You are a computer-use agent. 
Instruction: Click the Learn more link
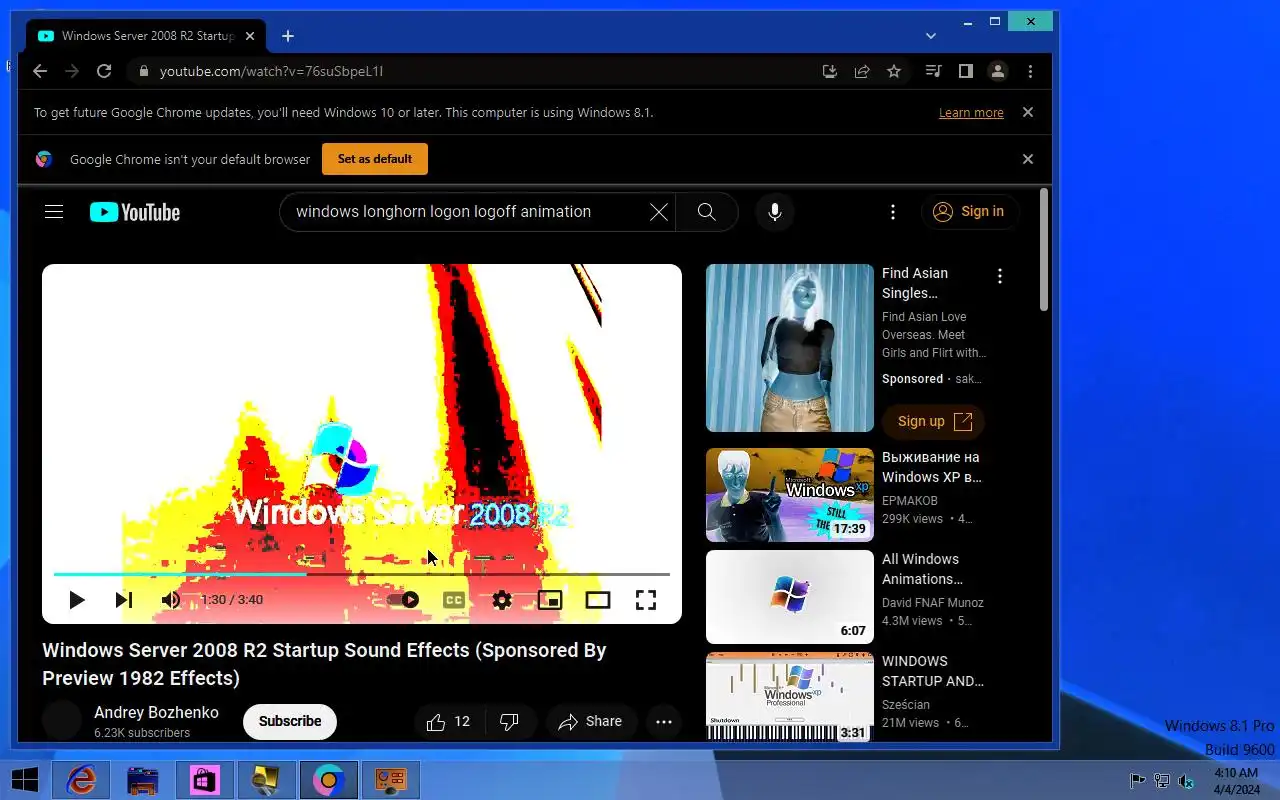[971, 113]
